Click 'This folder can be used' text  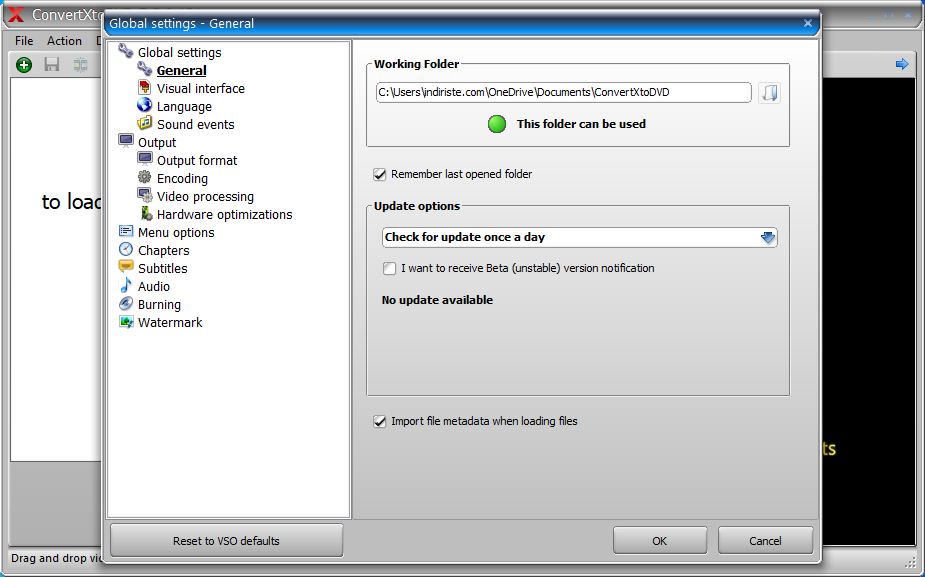point(581,124)
